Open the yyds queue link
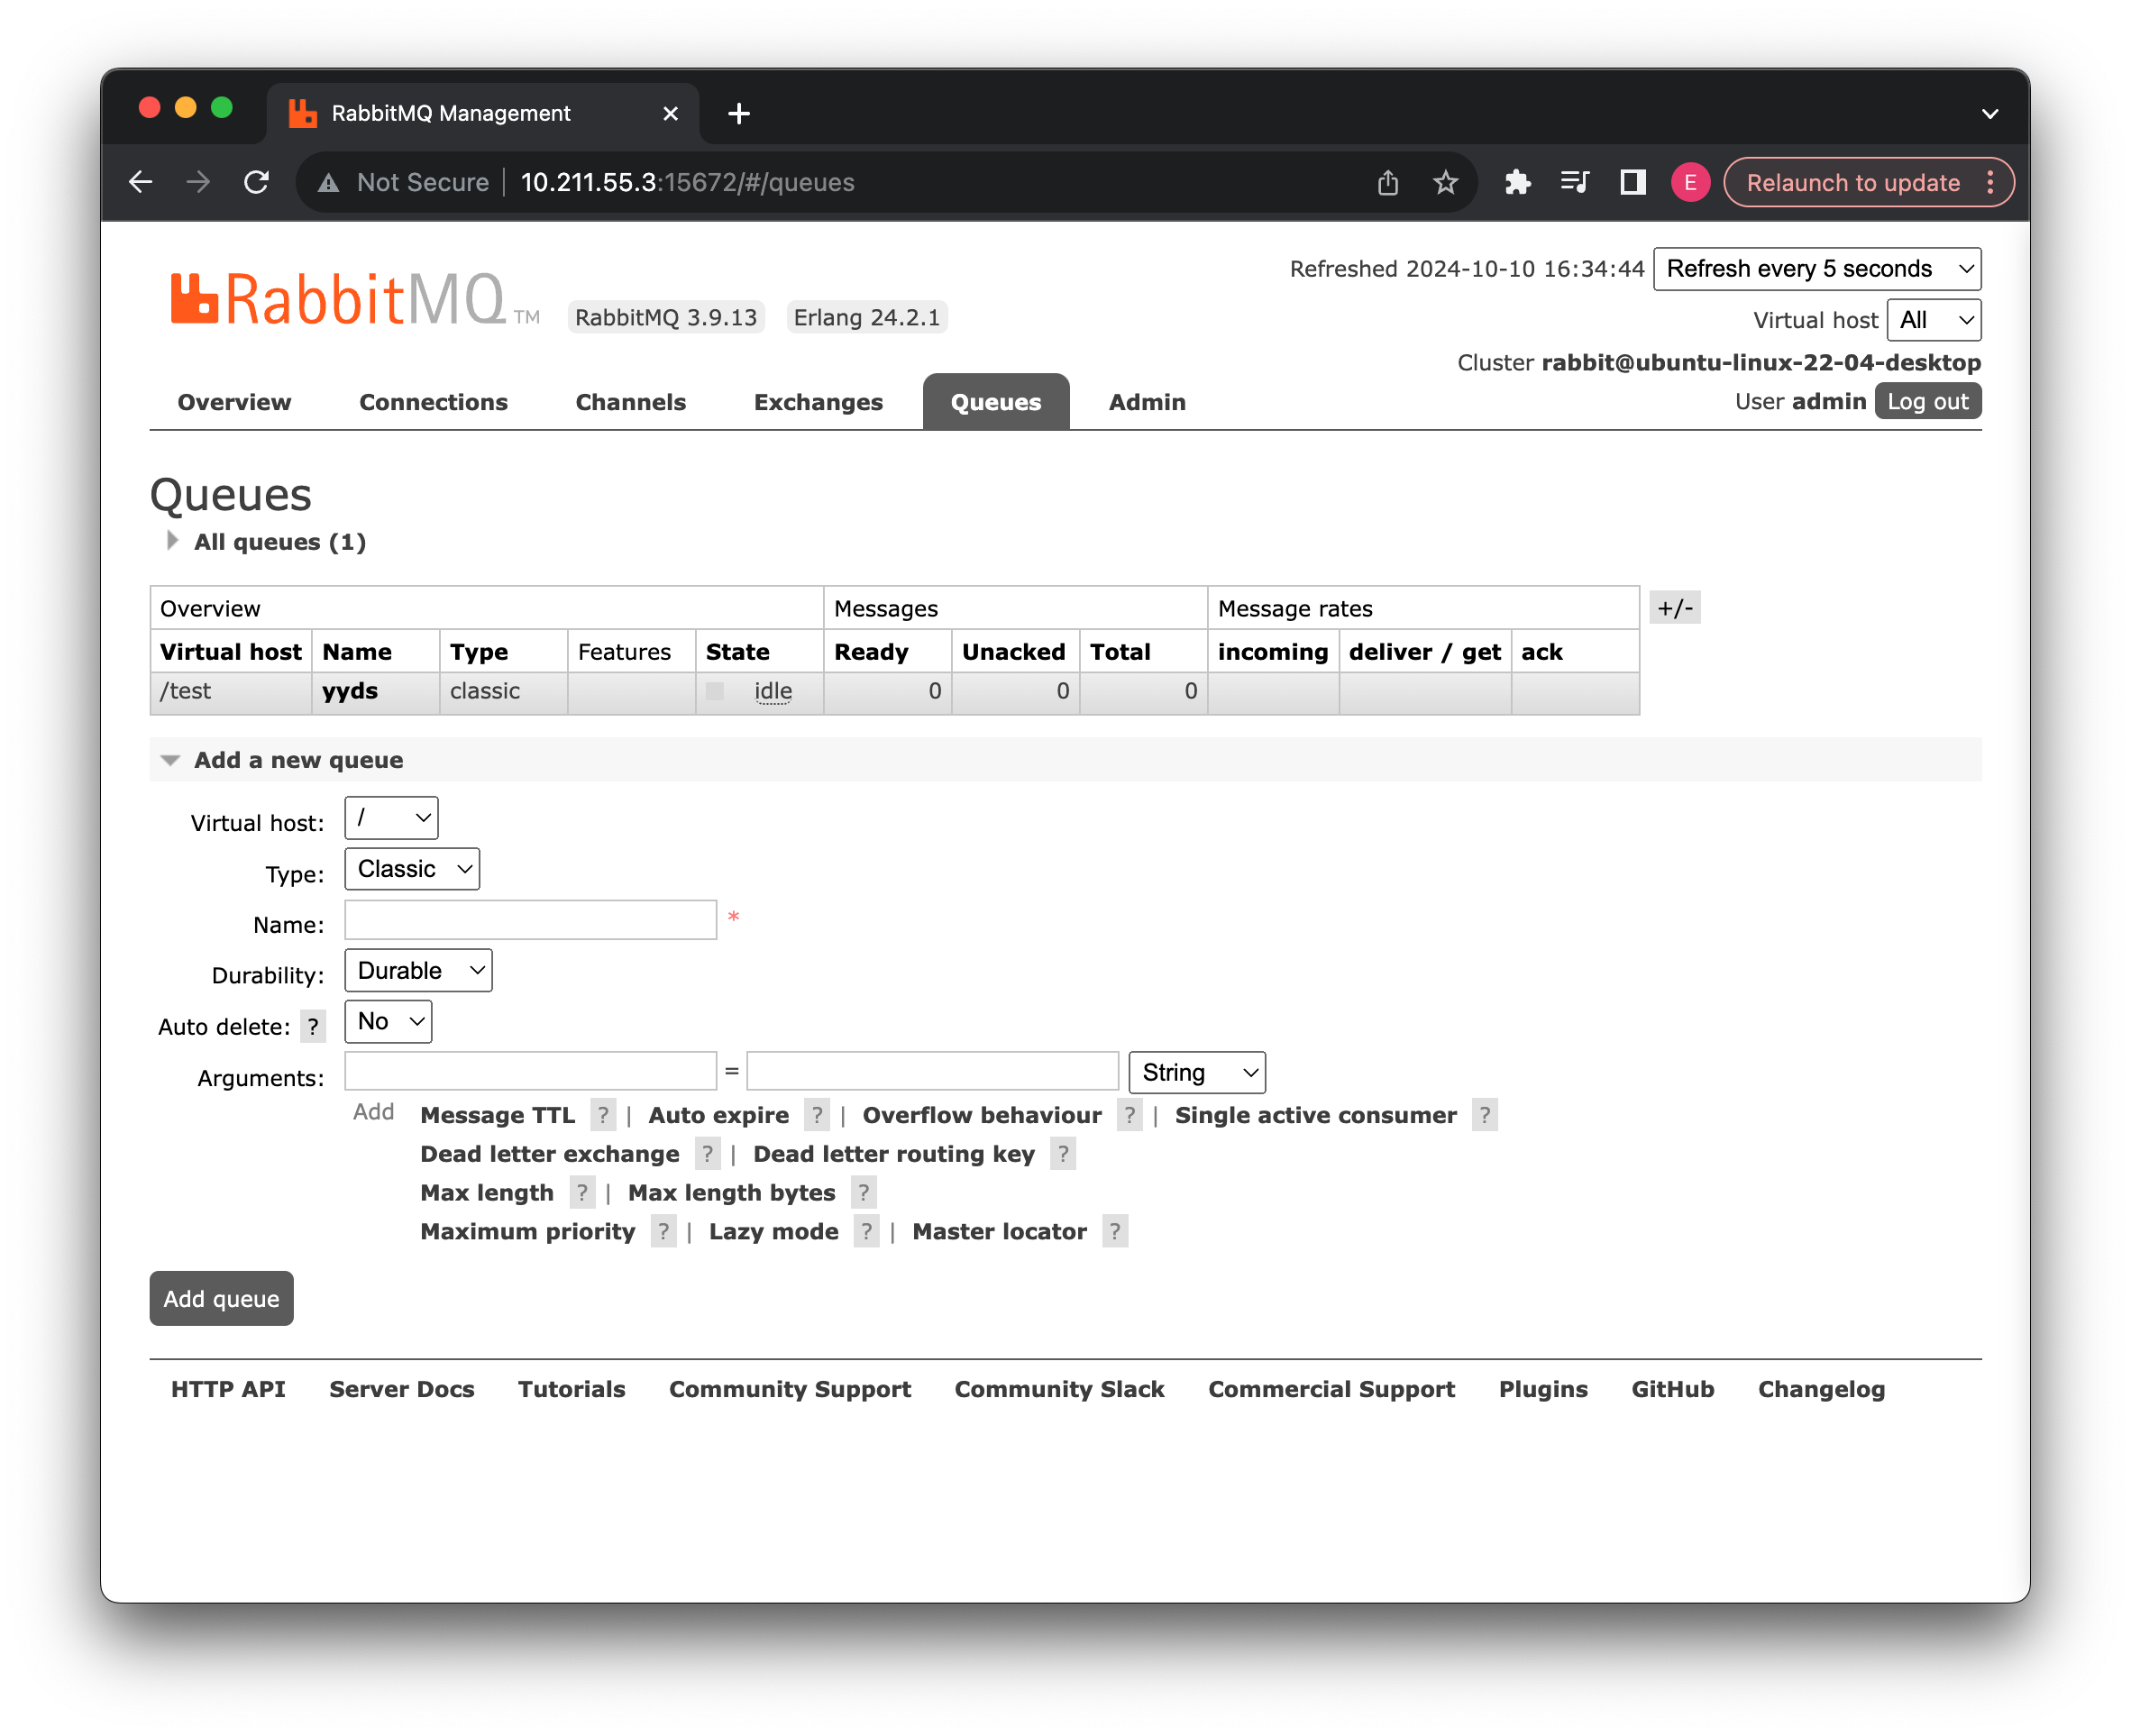The height and width of the screenshot is (1736, 2131). click(x=349, y=691)
